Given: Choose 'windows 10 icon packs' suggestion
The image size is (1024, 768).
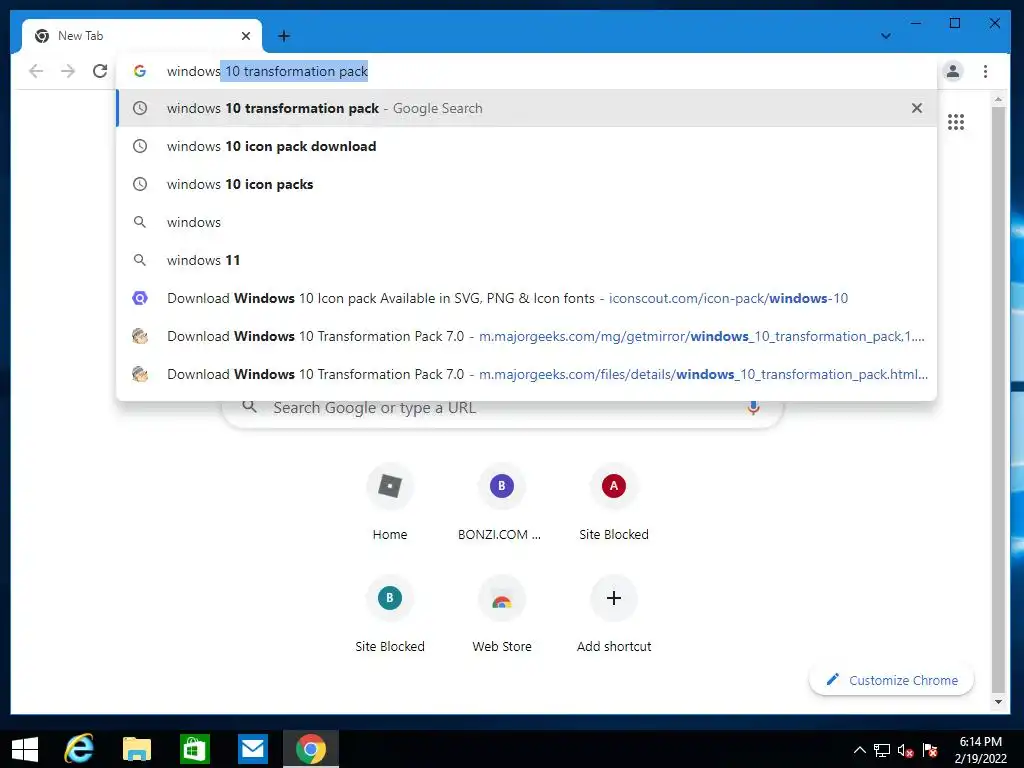Looking at the screenshot, I should tap(526, 184).
